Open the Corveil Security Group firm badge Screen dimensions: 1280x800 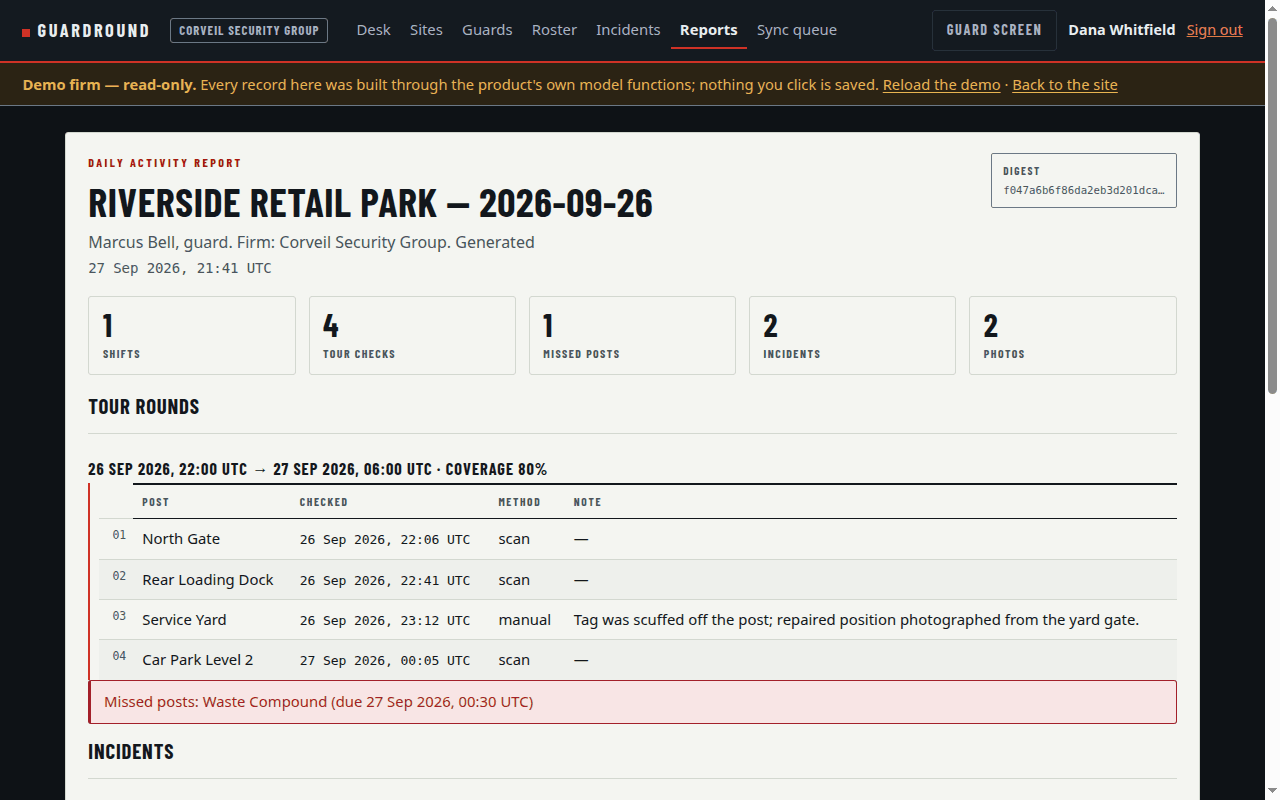coord(249,30)
